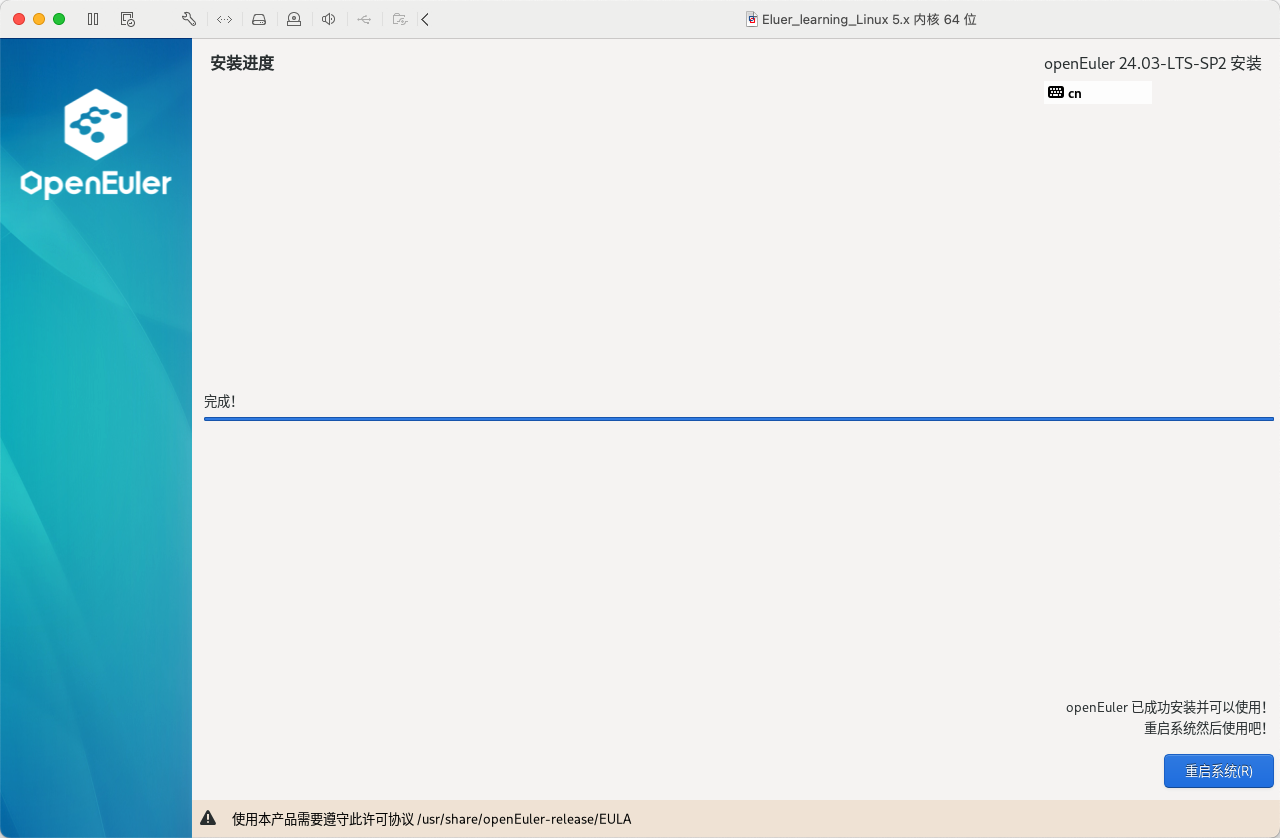Click the CD/DVD drive icon
Image resolution: width=1280 pixels, height=838 pixels.
[x=293, y=19]
